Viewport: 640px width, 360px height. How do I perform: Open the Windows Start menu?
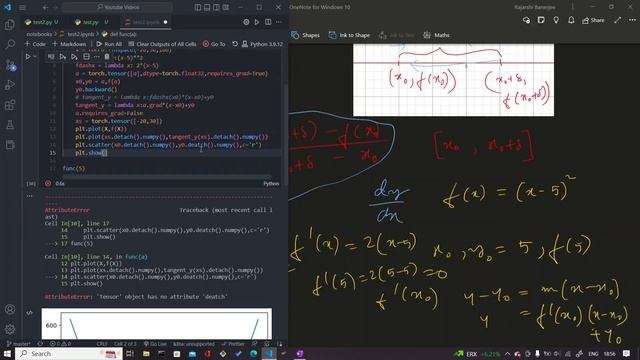click(7, 353)
